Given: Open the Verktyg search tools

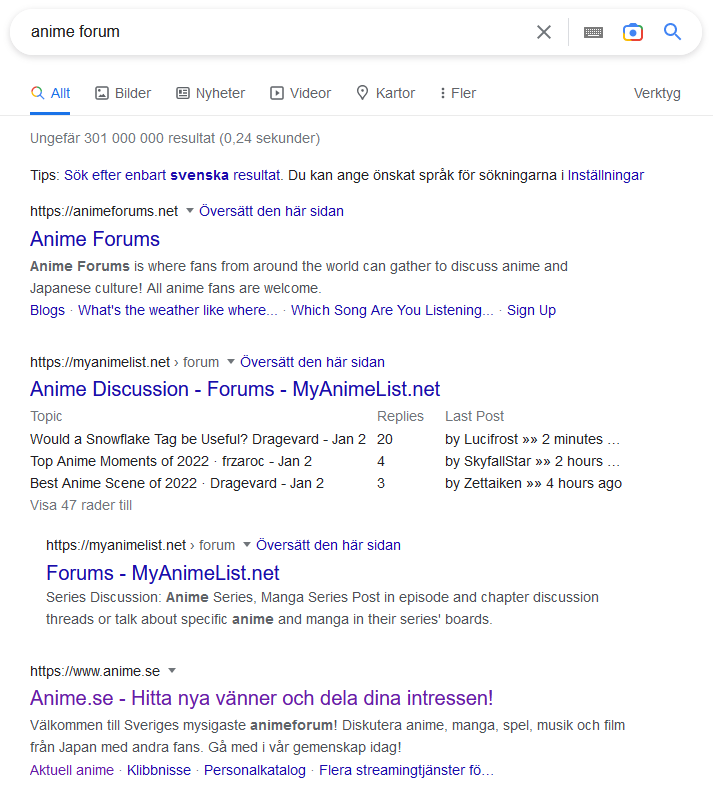Looking at the screenshot, I should click(x=657, y=93).
